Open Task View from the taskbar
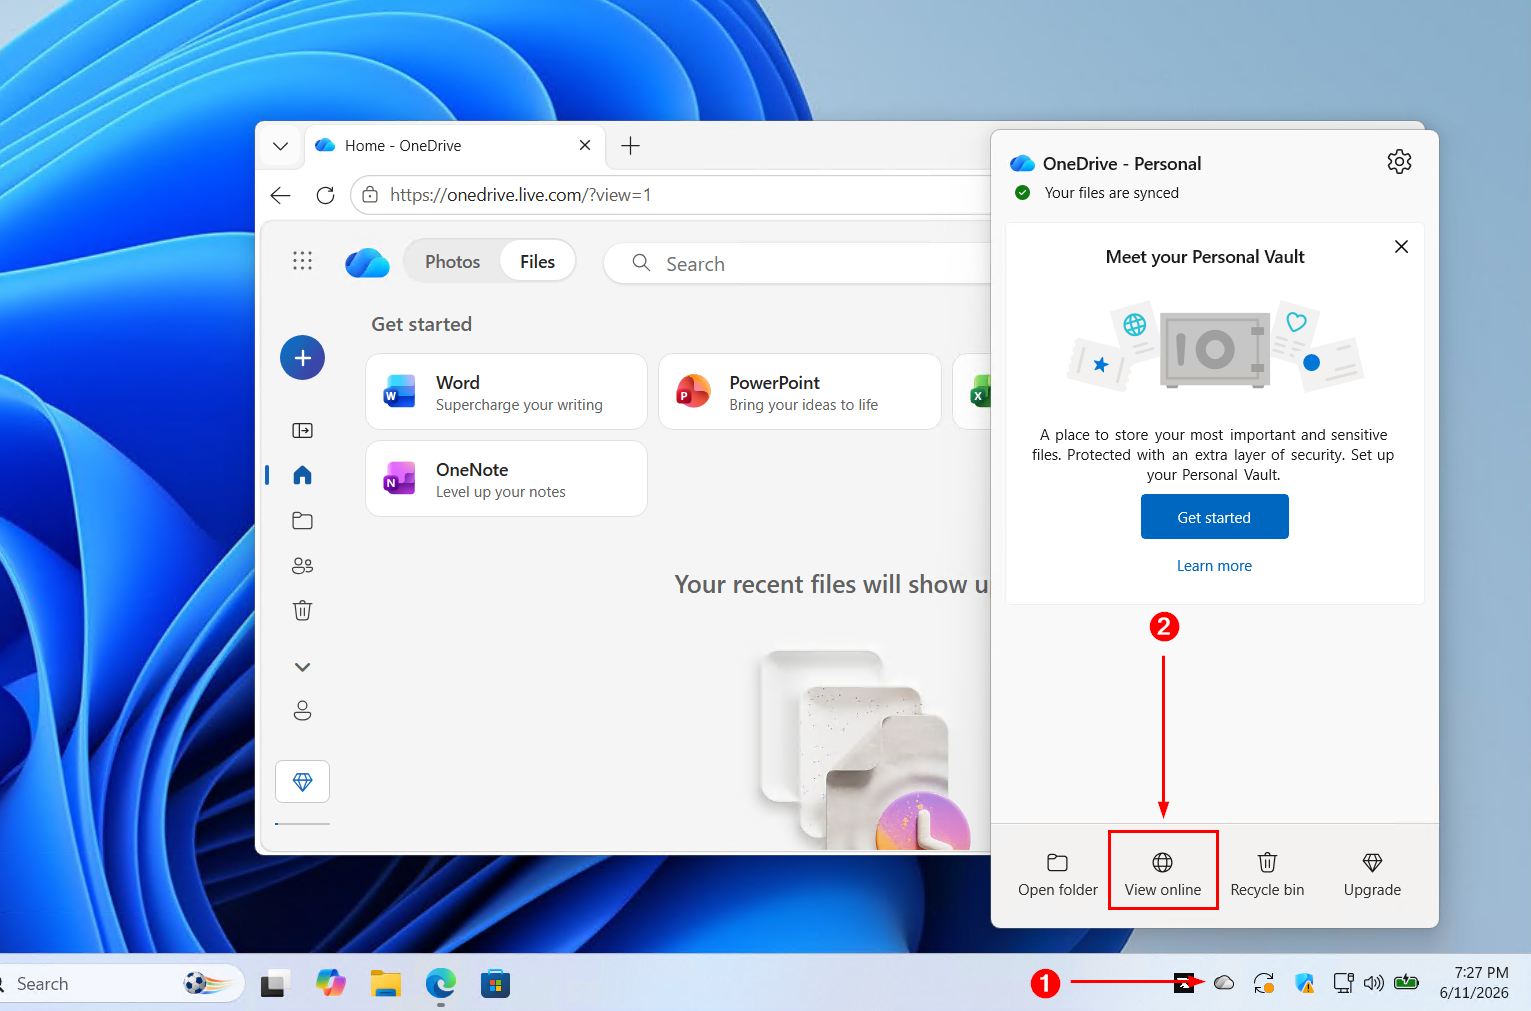The height and width of the screenshot is (1011, 1531). pos(275,984)
